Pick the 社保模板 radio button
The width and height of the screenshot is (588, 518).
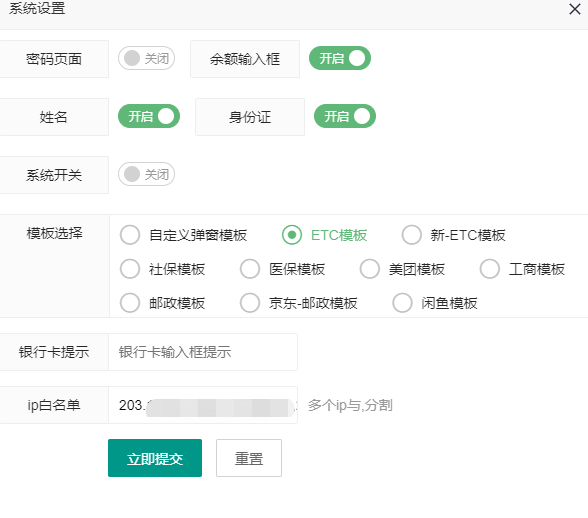pyautogui.click(x=162, y=269)
